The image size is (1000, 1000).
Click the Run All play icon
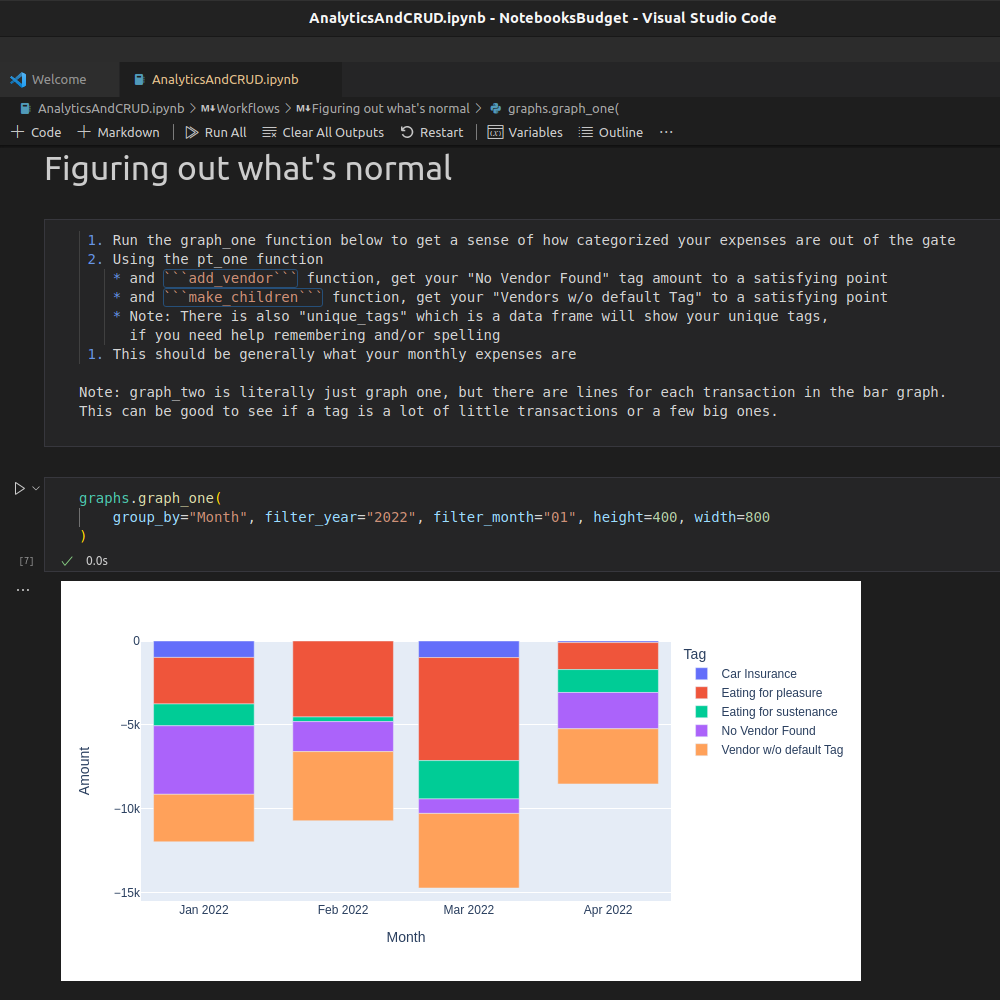tap(191, 133)
